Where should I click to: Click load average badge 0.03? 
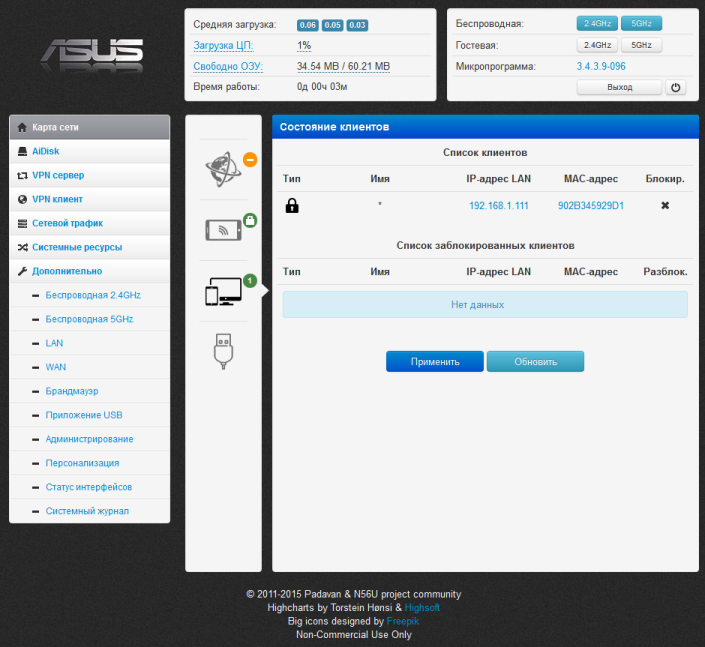pos(357,25)
